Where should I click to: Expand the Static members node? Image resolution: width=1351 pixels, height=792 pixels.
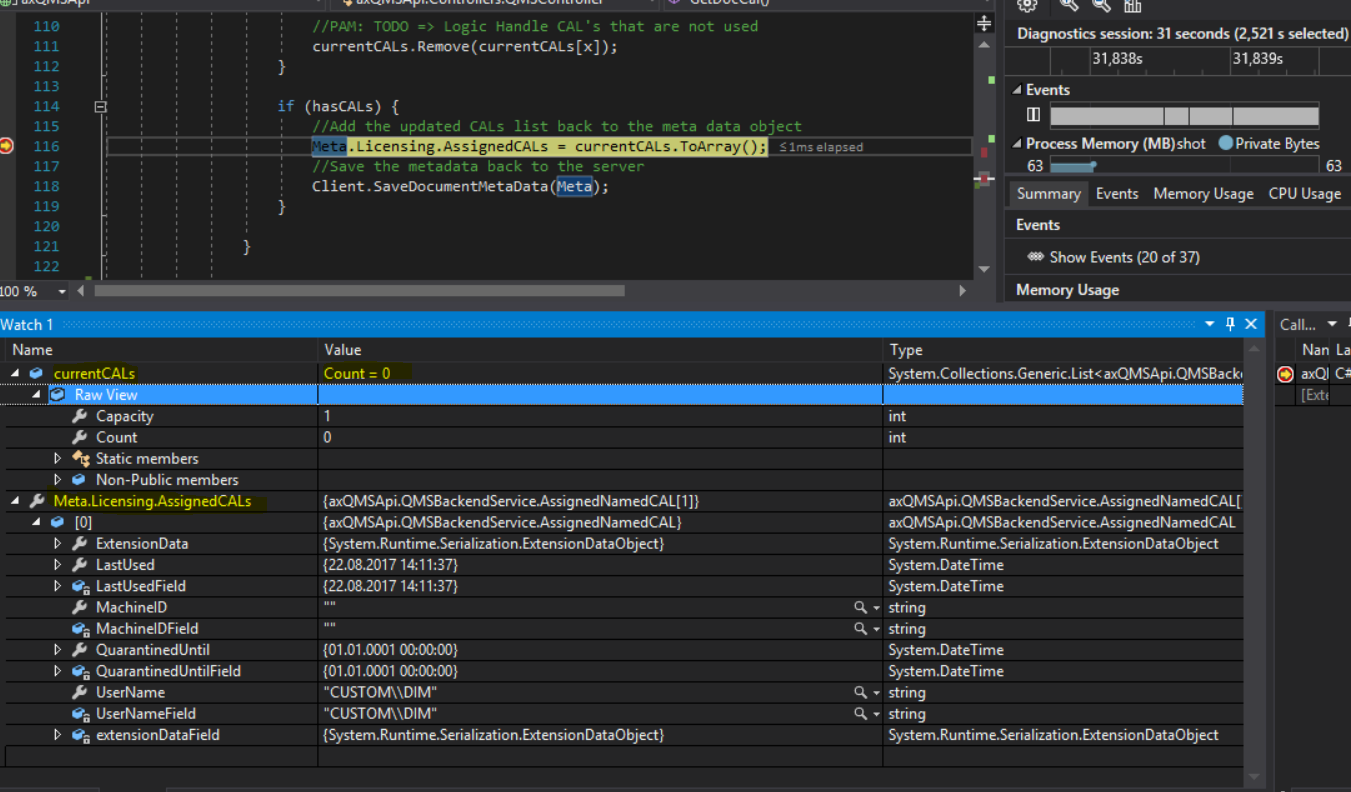coord(58,459)
